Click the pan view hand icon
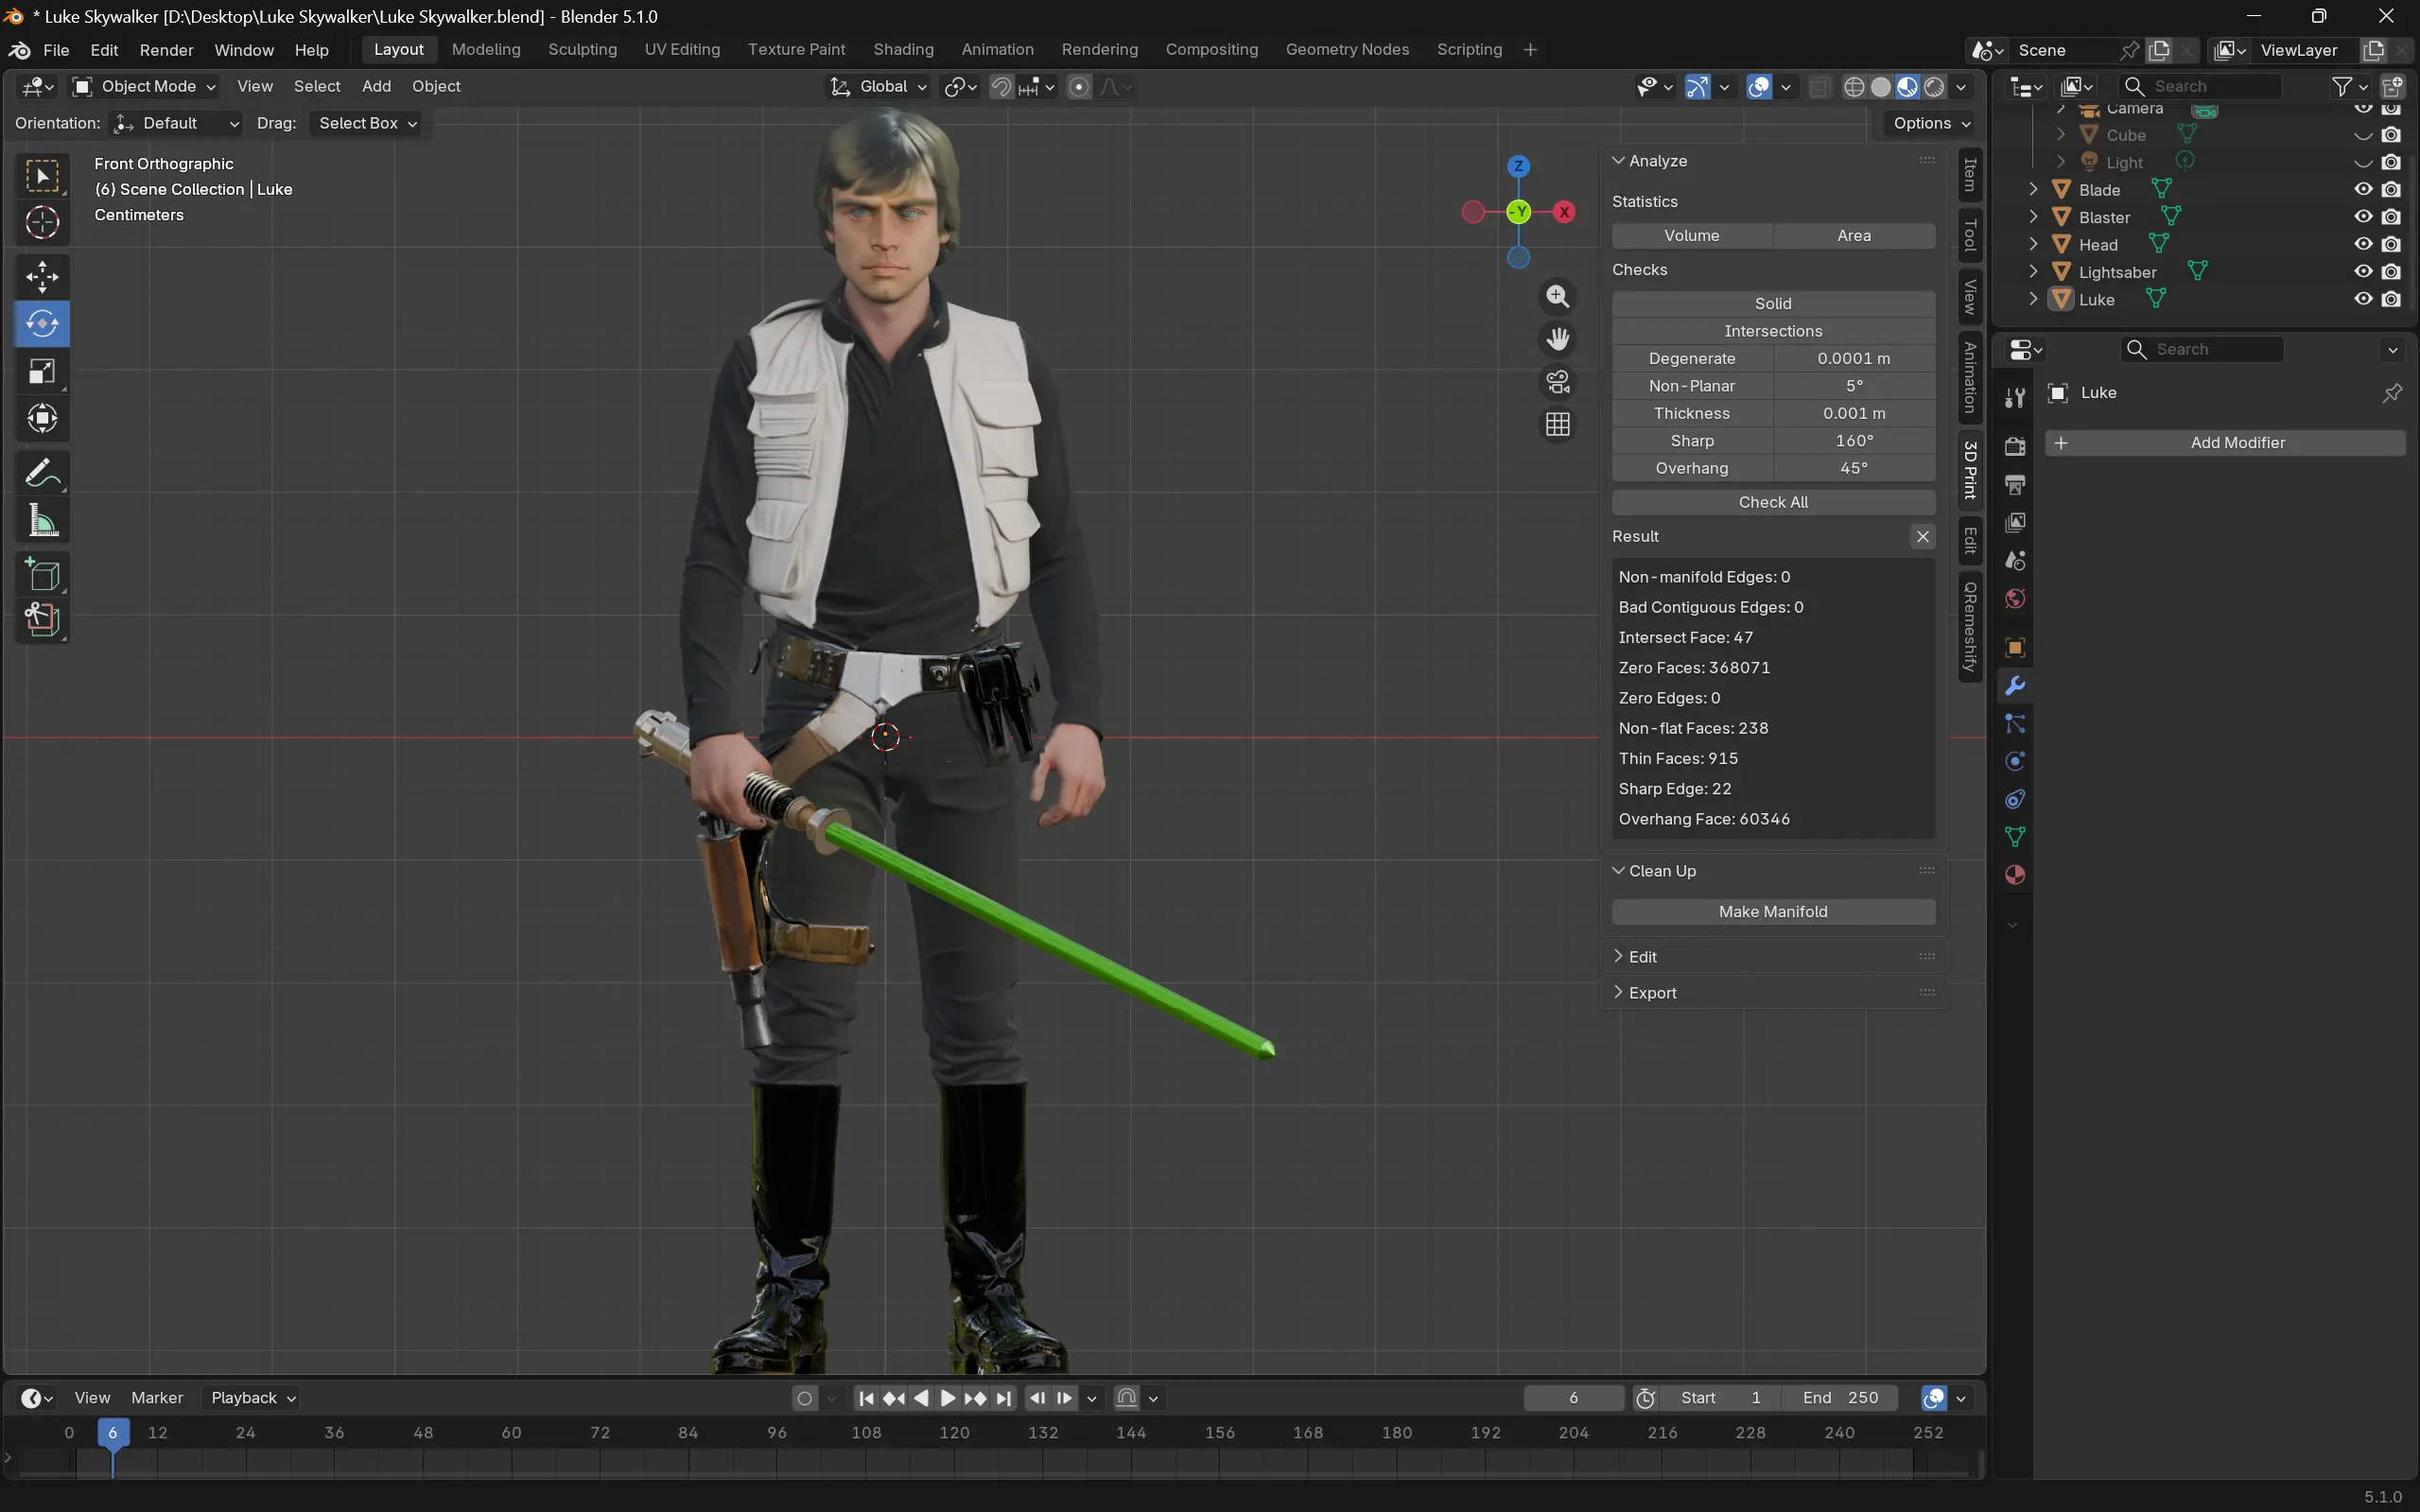The image size is (2420, 1512). coord(1557,339)
